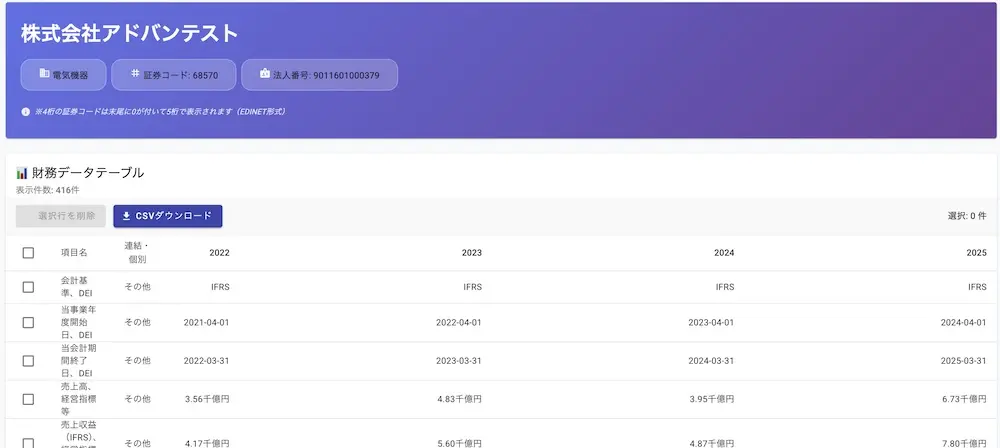
Task: Check the 売上収益(IFRS) row checkbox
Action: click(28, 443)
